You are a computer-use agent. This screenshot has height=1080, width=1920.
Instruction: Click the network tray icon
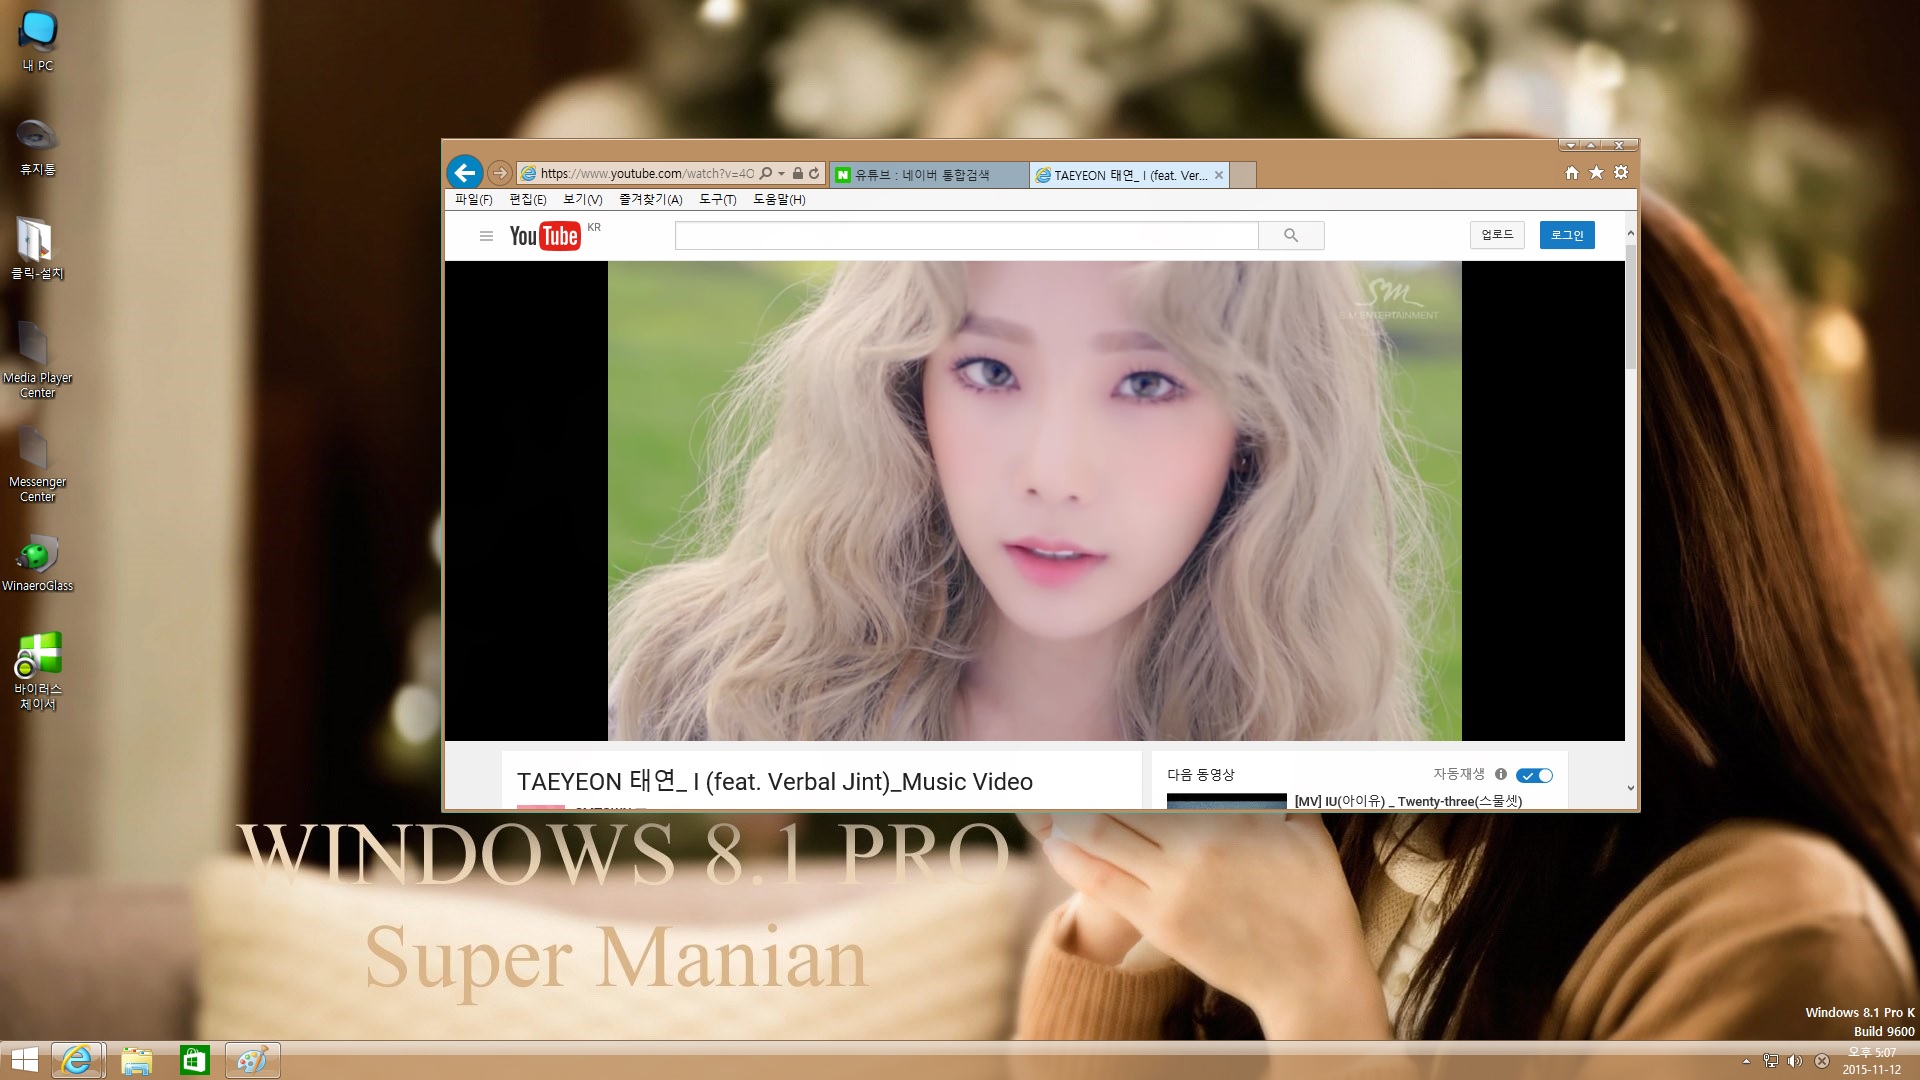point(1770,1061)
